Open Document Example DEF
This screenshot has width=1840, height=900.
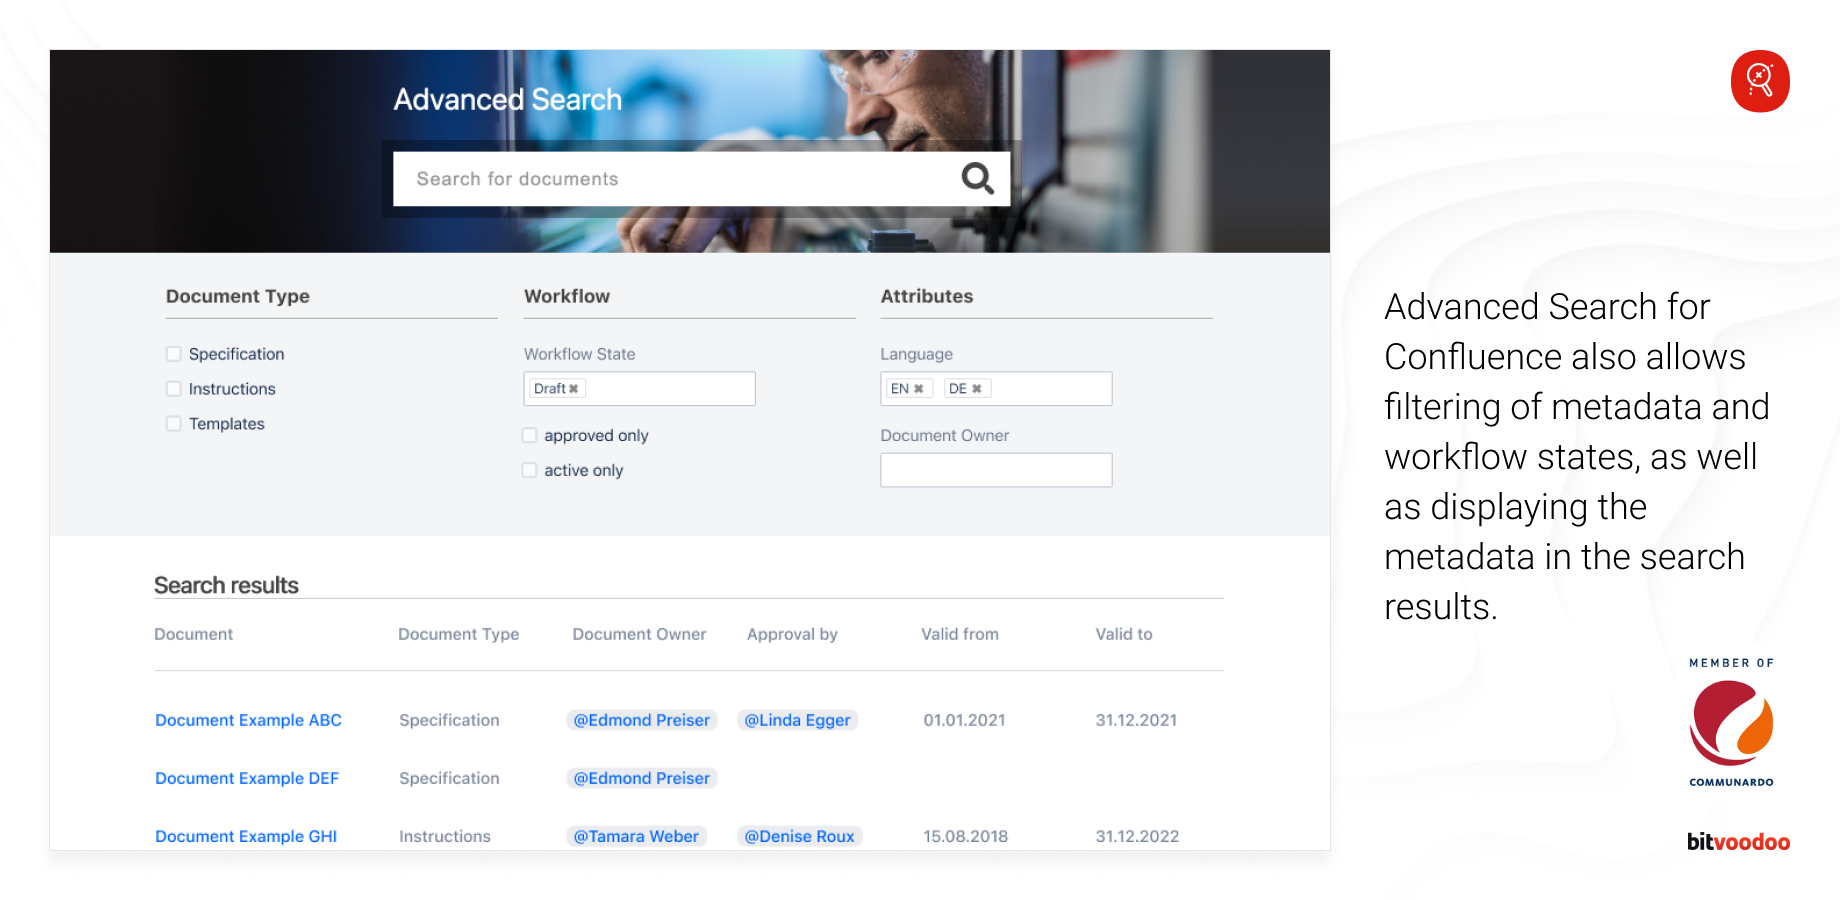pyautogui.click(x=247, y=778)
